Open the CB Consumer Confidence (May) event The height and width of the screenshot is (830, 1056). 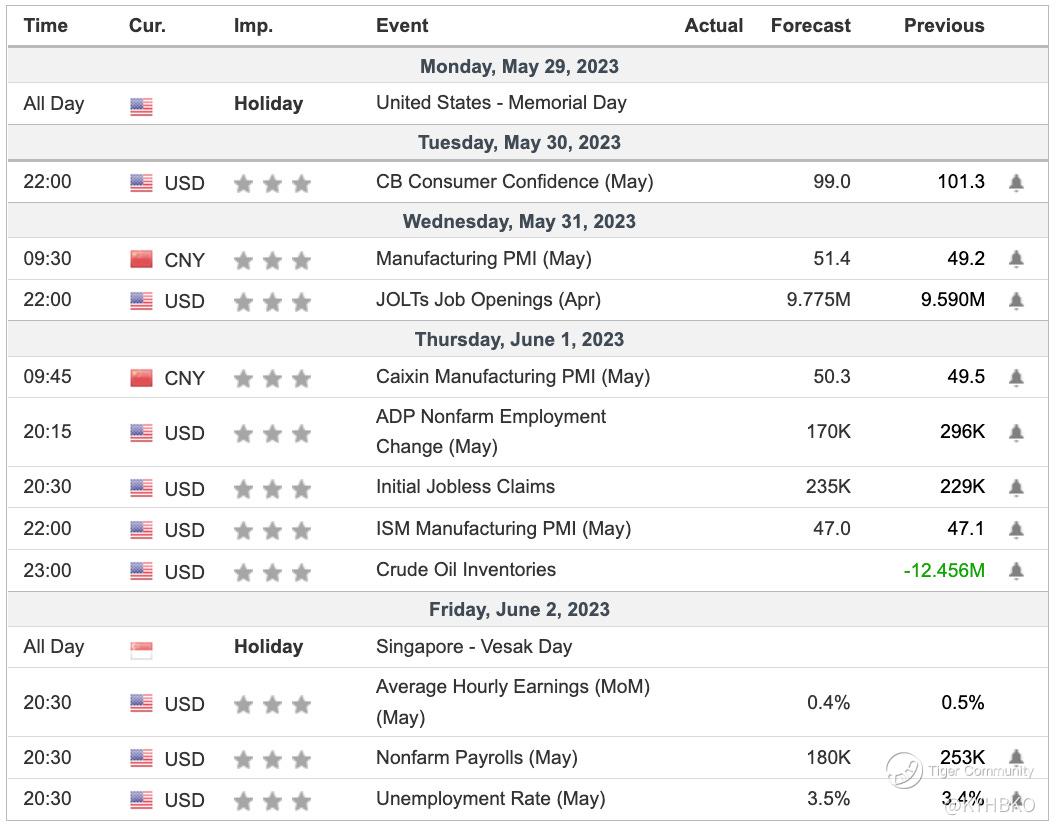514,182
